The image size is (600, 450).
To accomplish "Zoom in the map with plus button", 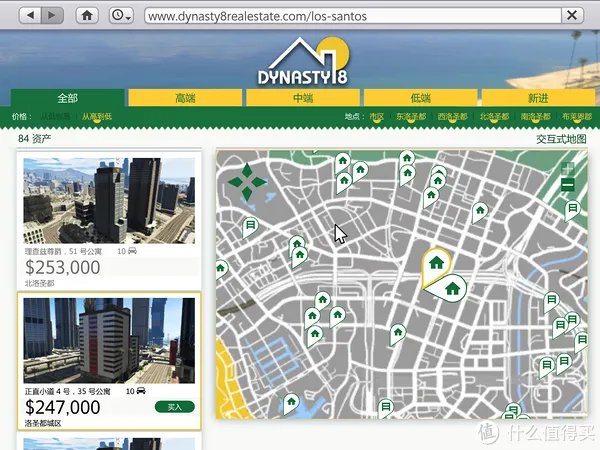I will click(x=568, y=168).
